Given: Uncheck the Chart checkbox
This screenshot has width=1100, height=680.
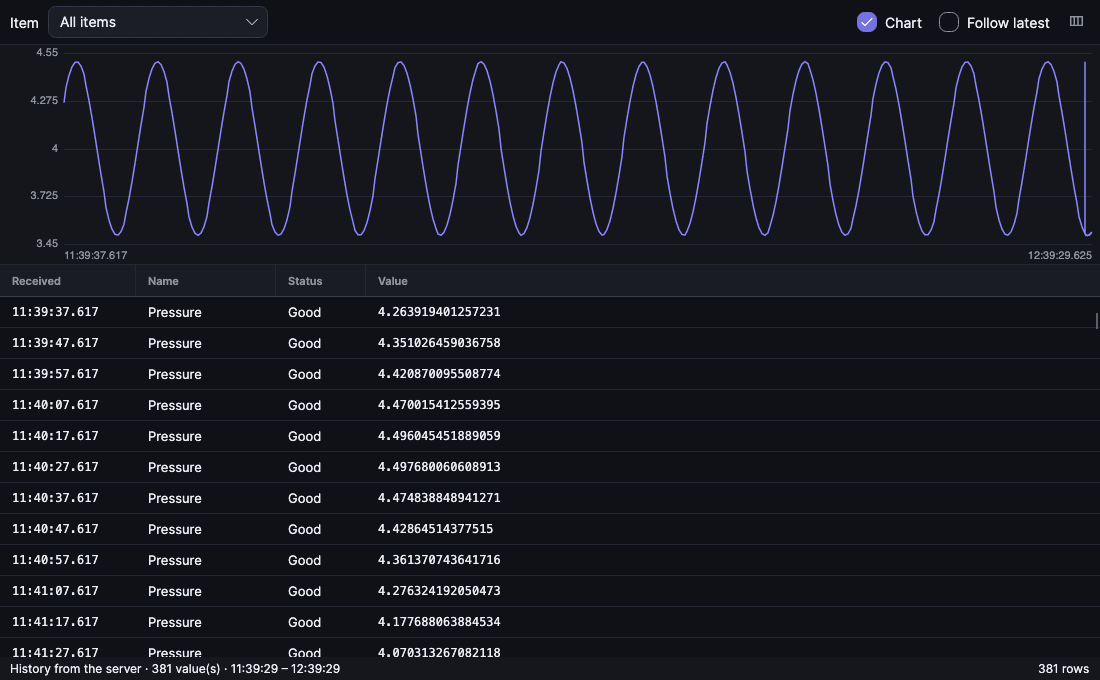Looking at the screenshot, I should [866, 22].
